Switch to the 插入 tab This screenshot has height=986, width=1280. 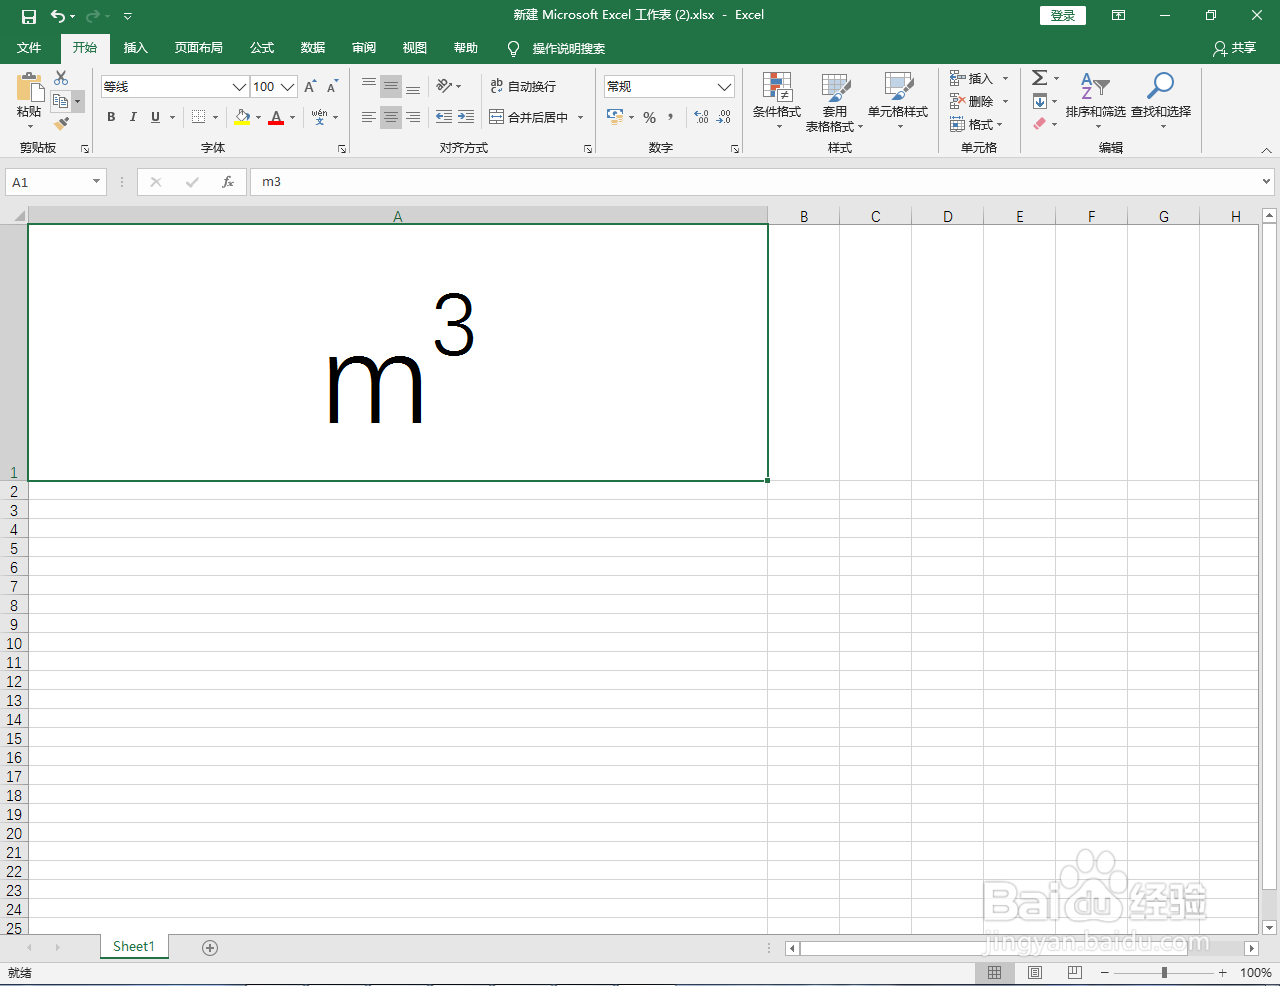click(135, 48)
